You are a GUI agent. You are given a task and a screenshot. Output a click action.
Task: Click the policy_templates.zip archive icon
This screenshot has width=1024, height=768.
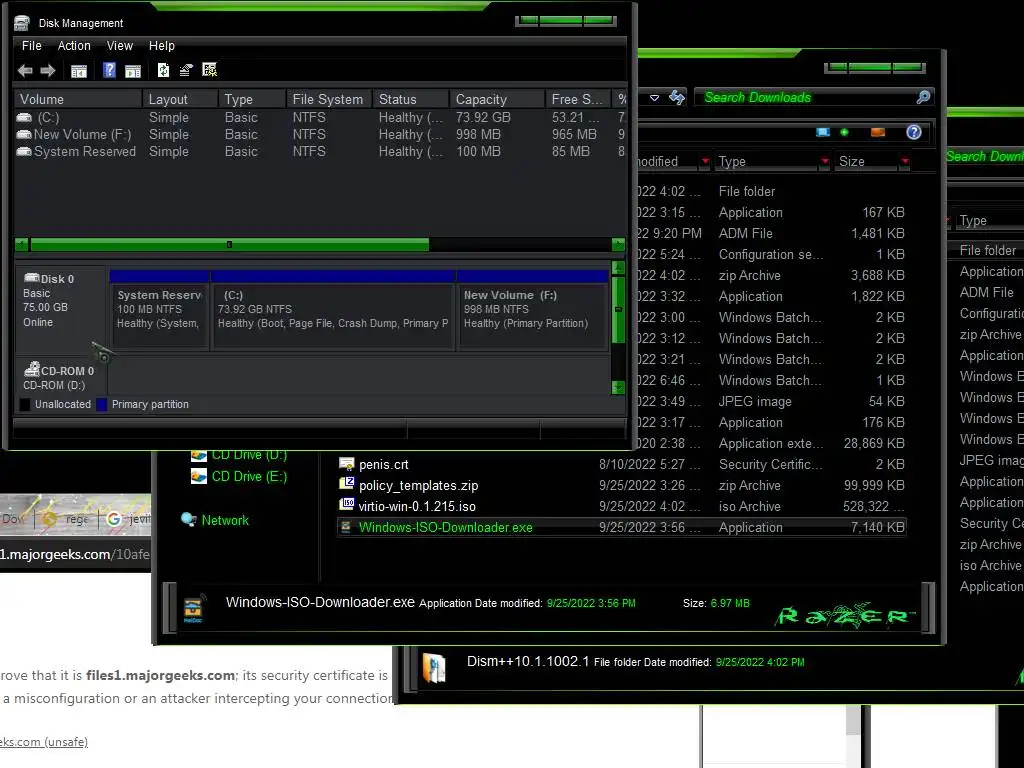pos(347,484)
